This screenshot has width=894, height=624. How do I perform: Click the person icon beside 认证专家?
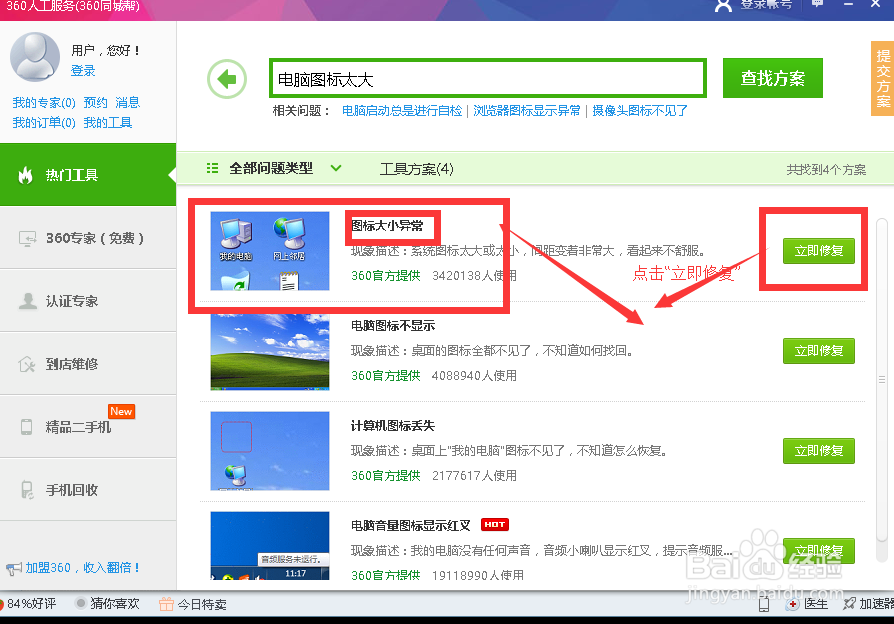[x=27, y=301]
